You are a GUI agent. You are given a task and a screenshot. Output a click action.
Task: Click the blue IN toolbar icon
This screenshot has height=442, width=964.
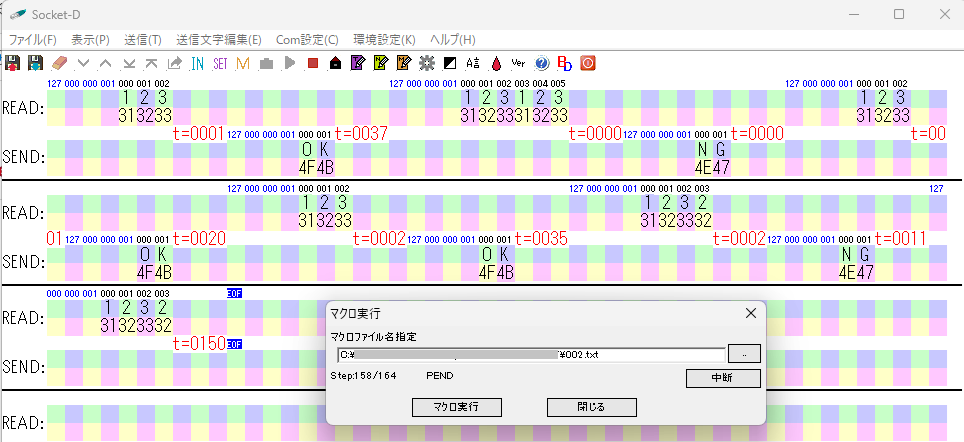198,63
